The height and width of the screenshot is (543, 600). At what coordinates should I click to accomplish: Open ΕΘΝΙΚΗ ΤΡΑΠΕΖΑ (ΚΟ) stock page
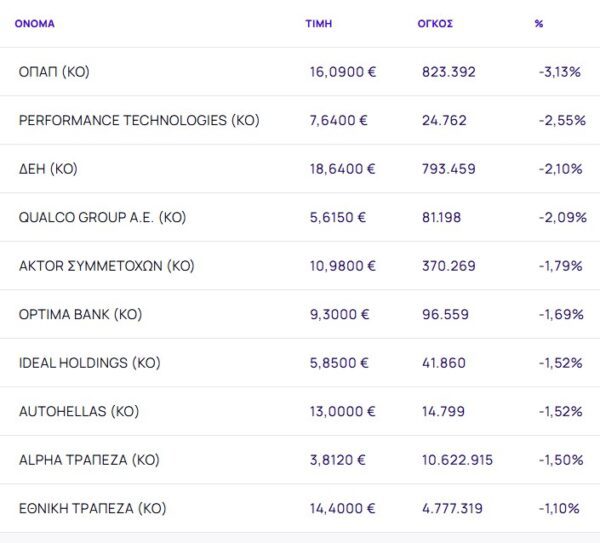(92, 508)
